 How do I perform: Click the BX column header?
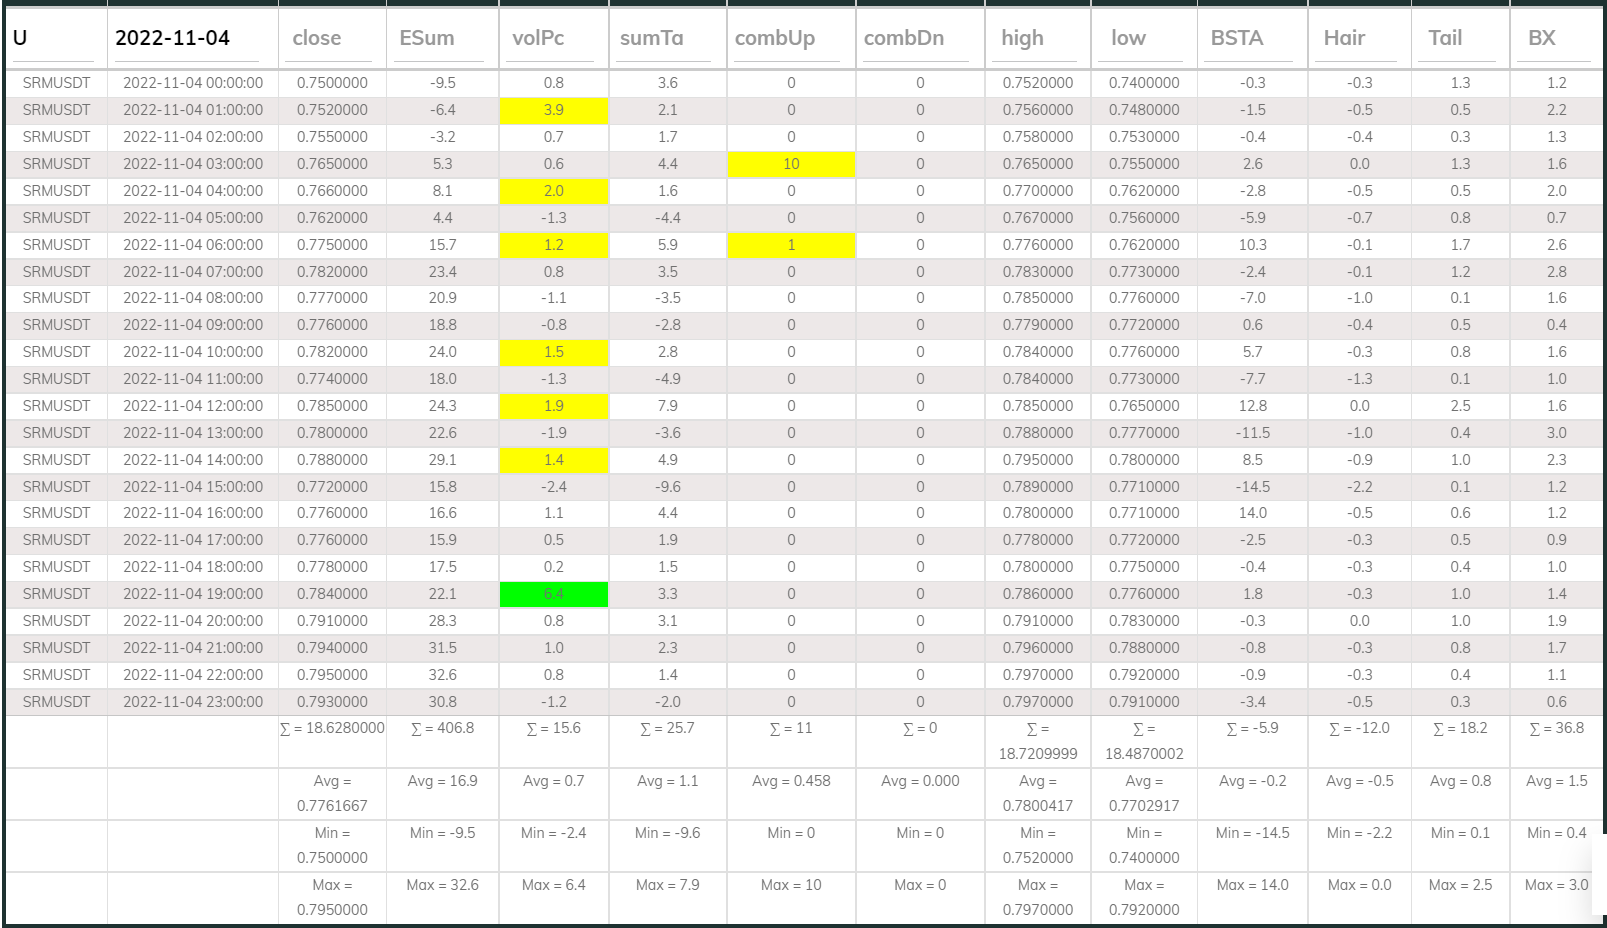1541,37
